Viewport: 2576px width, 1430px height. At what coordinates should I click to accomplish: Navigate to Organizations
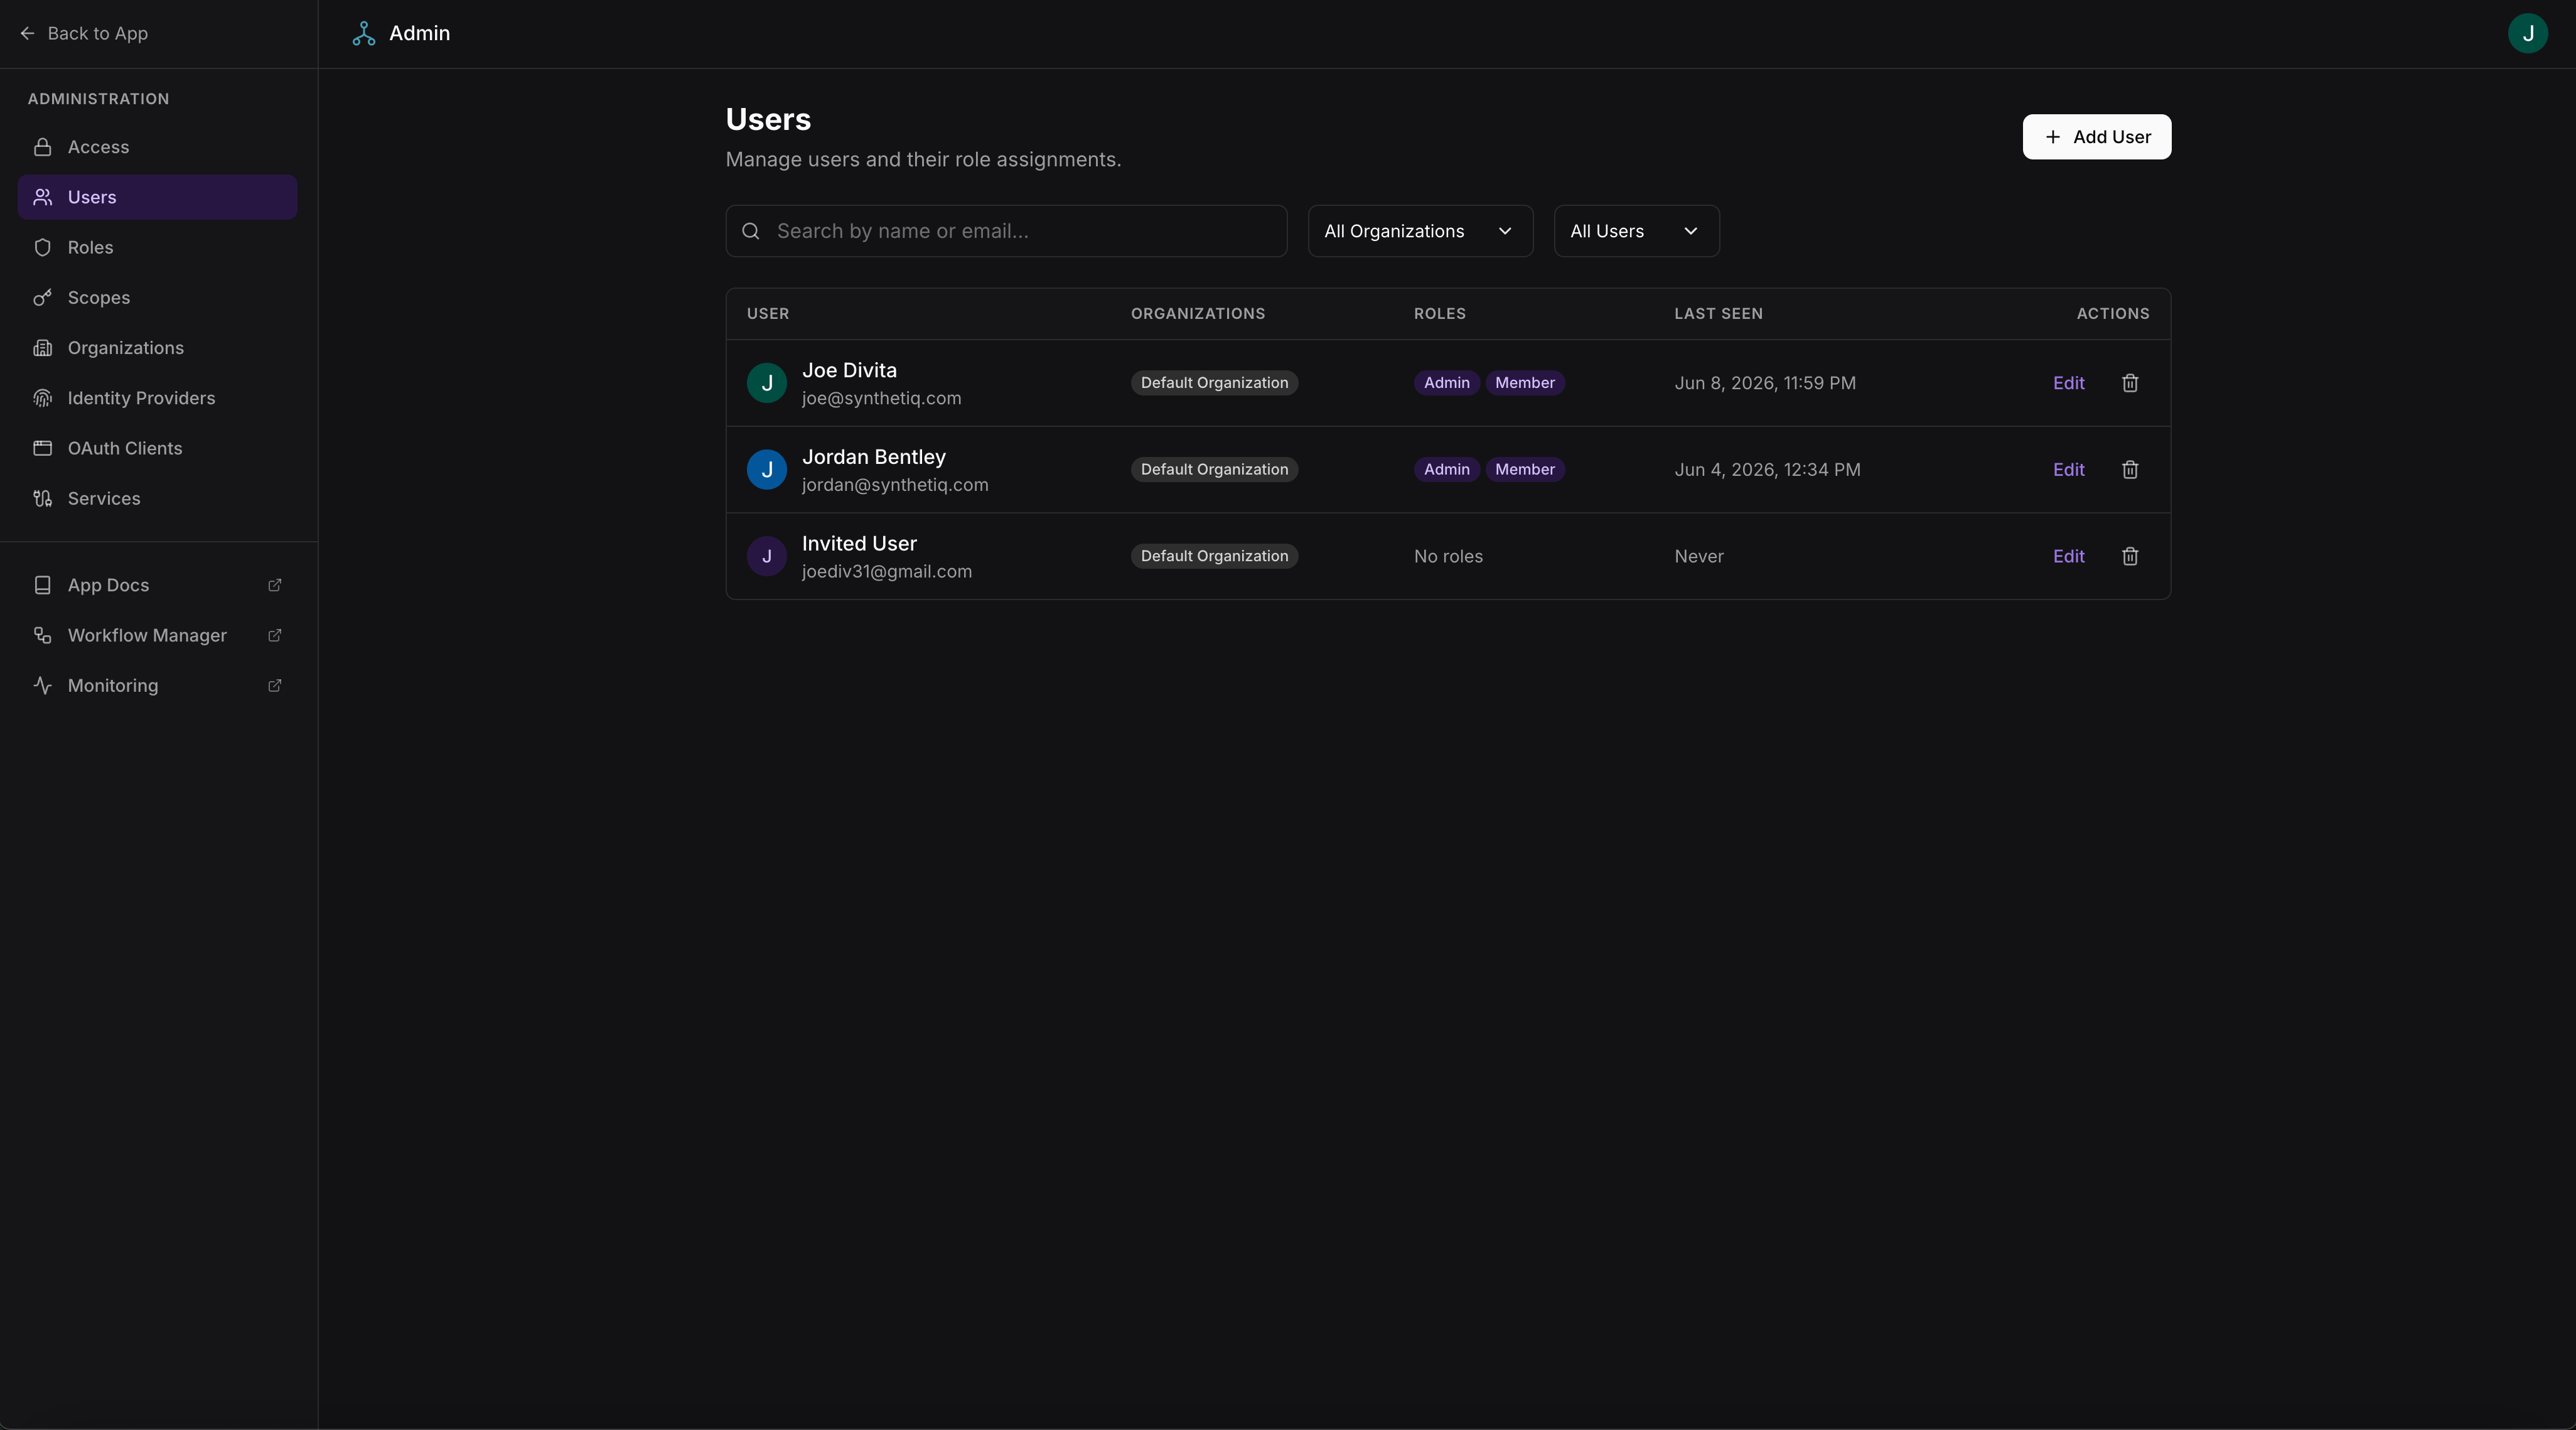[157, 348]
